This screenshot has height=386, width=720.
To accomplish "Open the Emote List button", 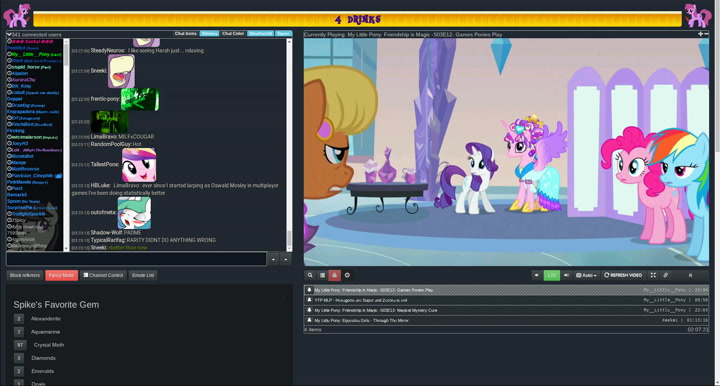I will (x=143, y=275).
